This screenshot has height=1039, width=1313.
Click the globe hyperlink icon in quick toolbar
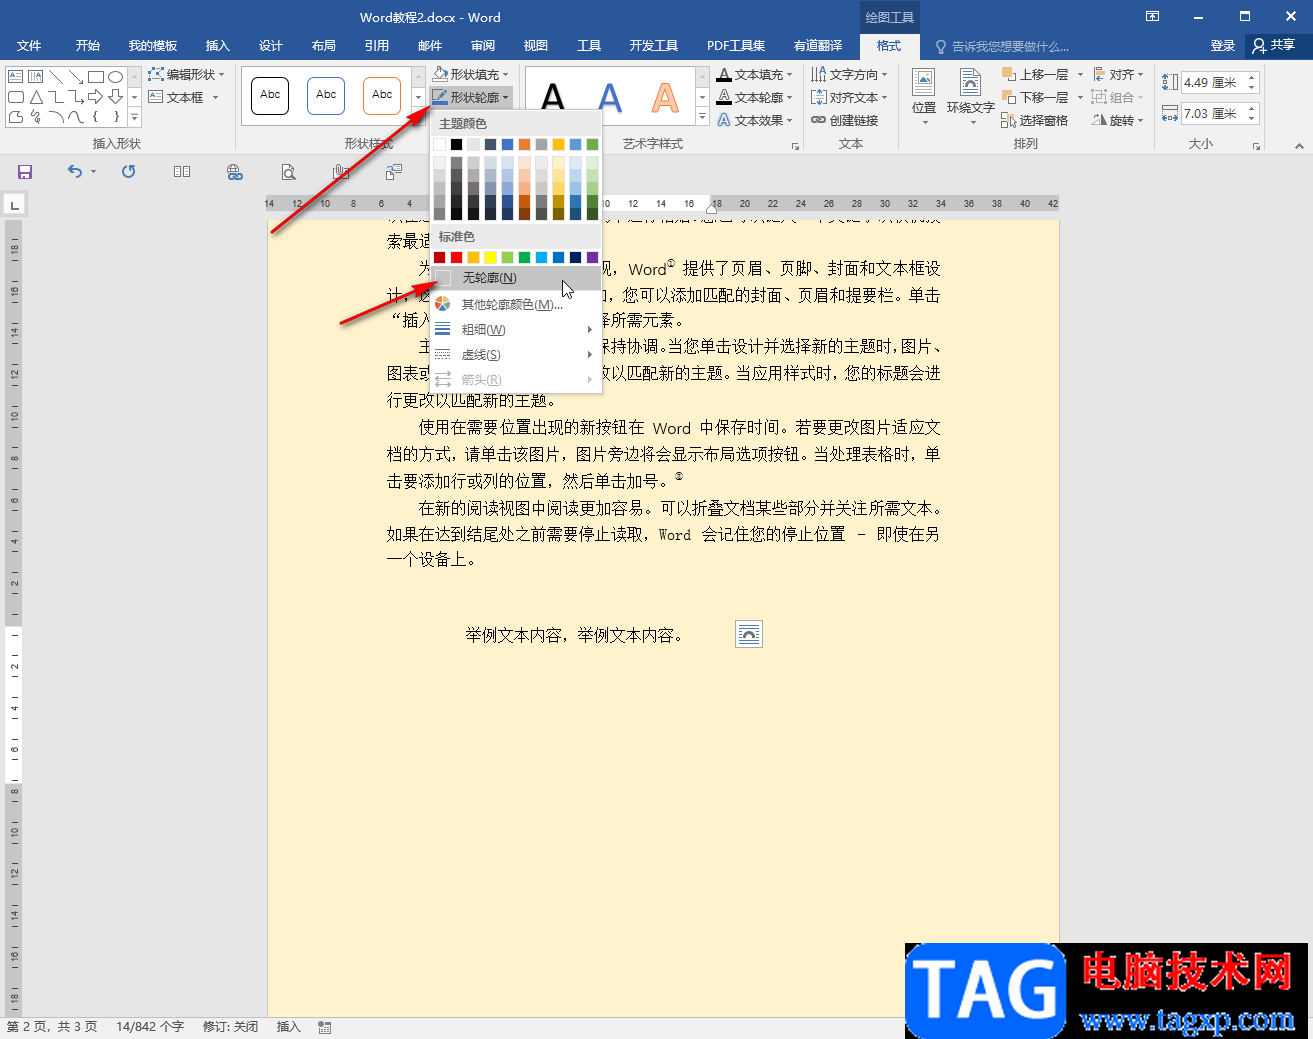click(x=235, y=172)
